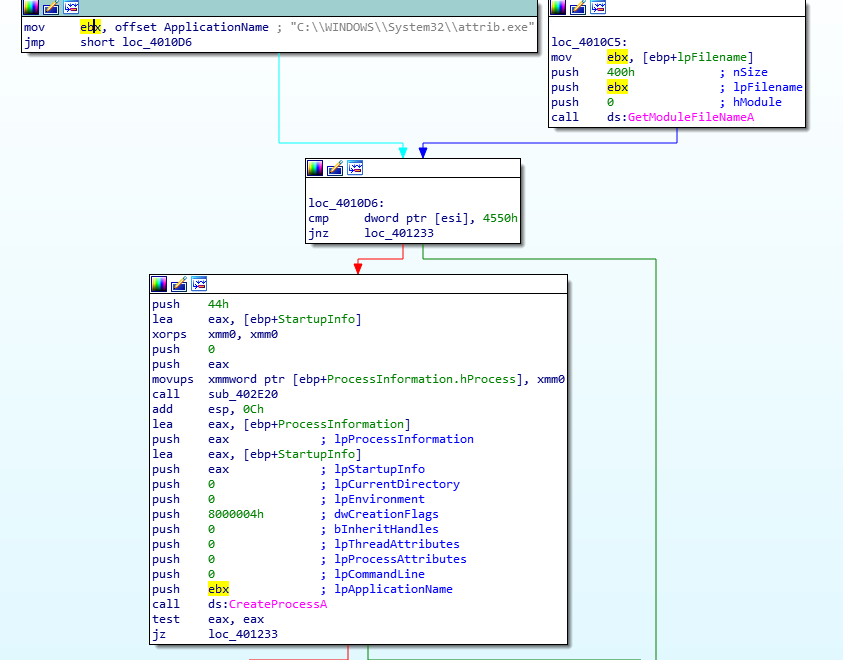The height and width of the screenshot is (660, 843).
Task: Click the CreateProcessA function name
Action: coord(278,604)
